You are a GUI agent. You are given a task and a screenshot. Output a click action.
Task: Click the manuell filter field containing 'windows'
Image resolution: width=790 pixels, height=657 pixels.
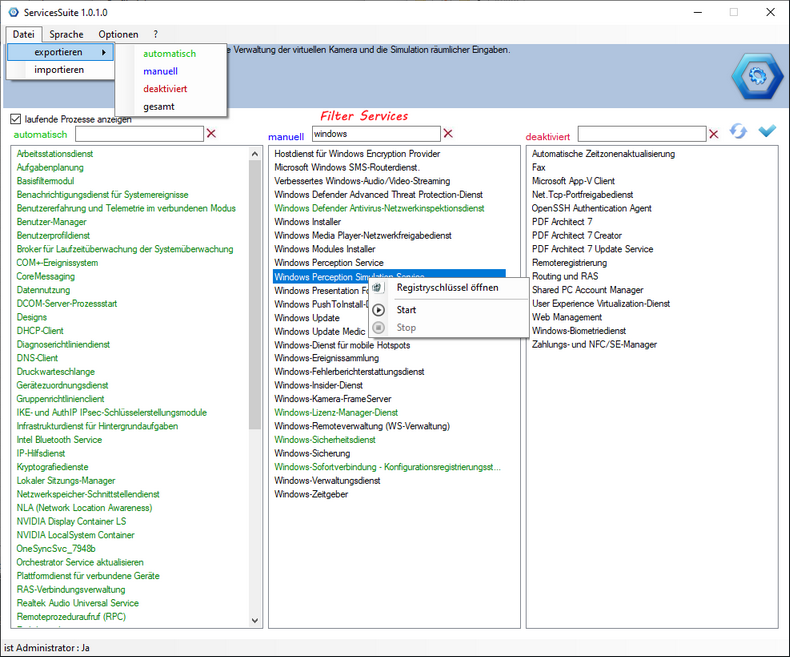point(376,134)
